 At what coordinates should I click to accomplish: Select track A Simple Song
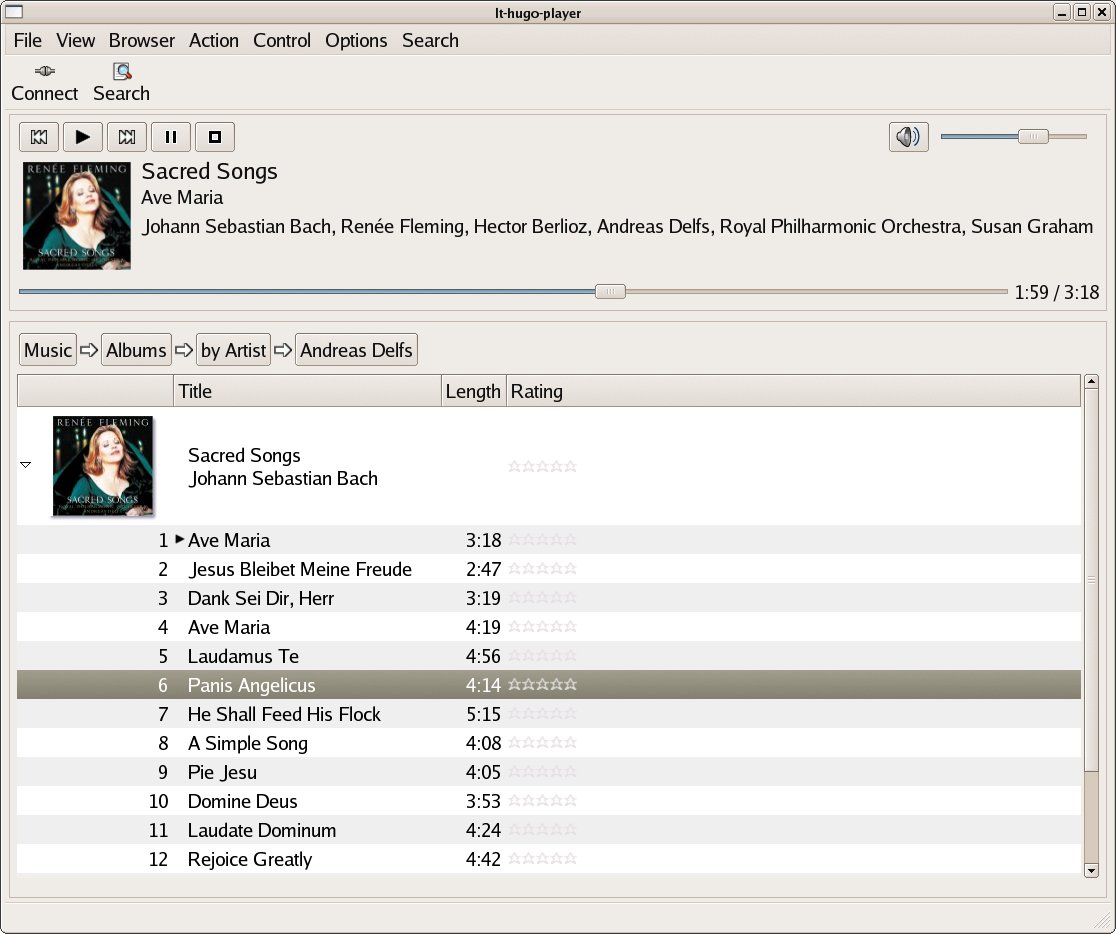pyautogui.click(x=549, y=743)
